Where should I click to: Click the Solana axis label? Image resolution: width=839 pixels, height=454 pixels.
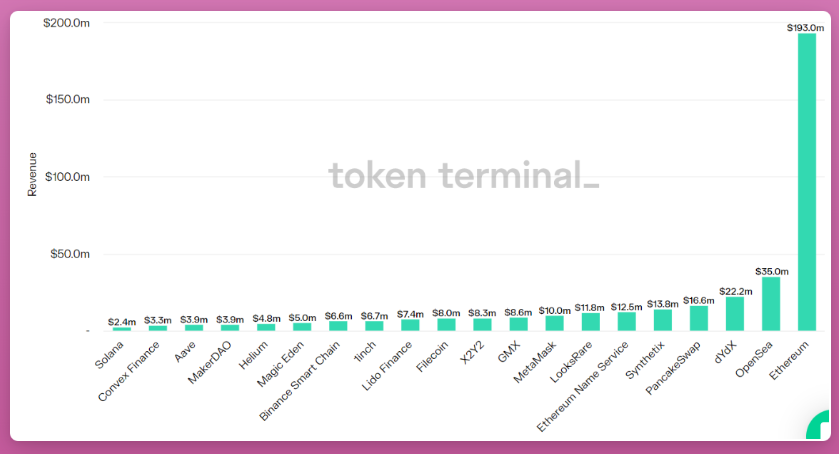[109, 355]
